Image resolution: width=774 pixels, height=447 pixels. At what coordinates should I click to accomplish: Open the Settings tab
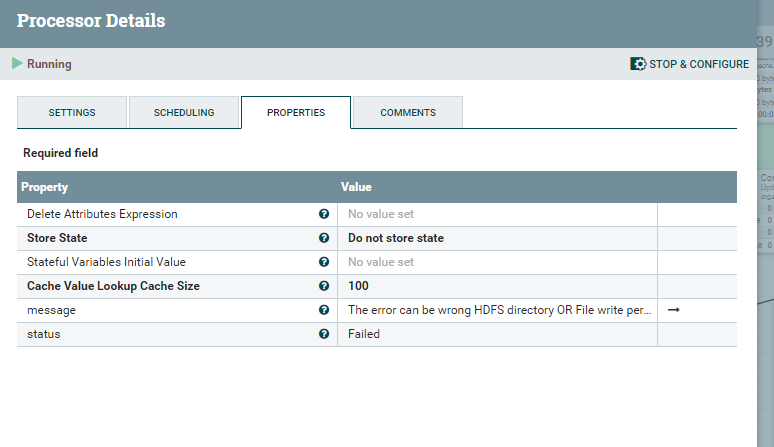[72, 113]
